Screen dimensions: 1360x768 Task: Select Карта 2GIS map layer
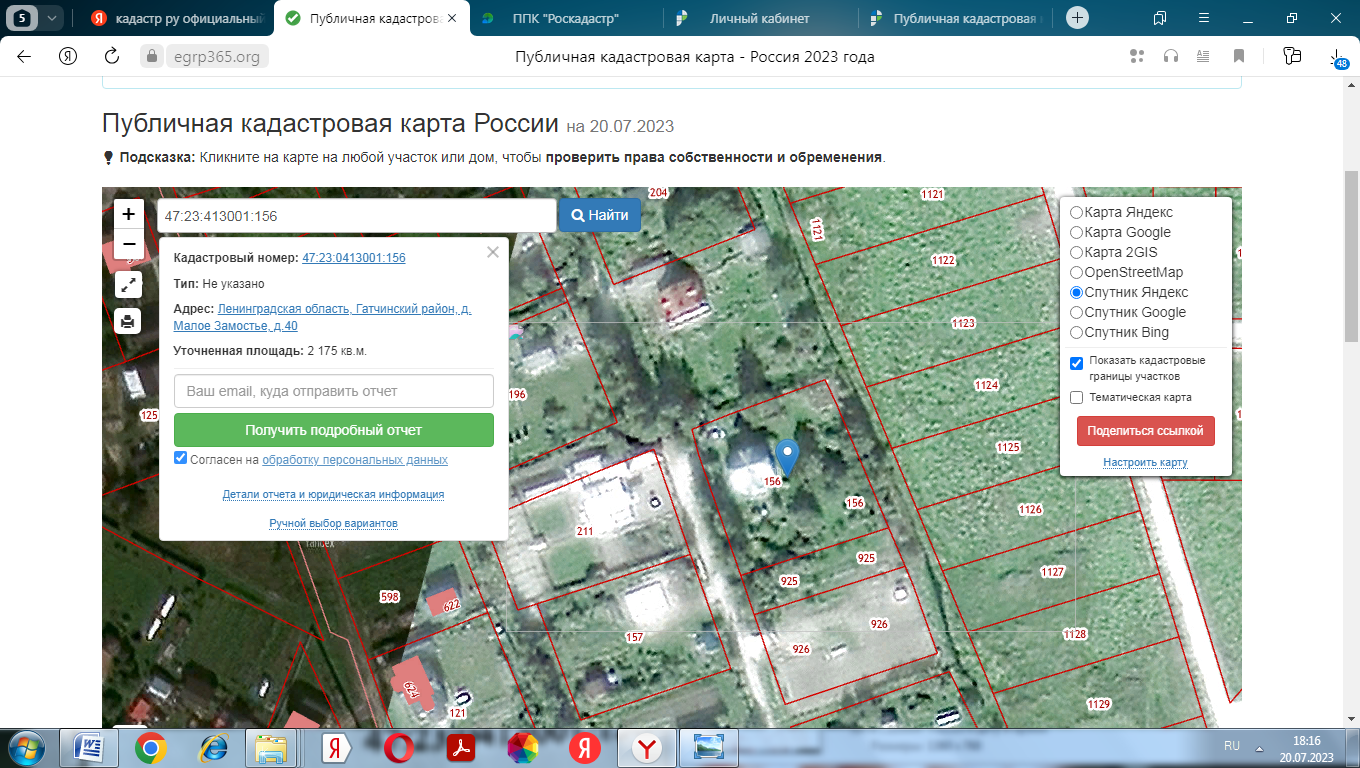[x=1076, y=252]
